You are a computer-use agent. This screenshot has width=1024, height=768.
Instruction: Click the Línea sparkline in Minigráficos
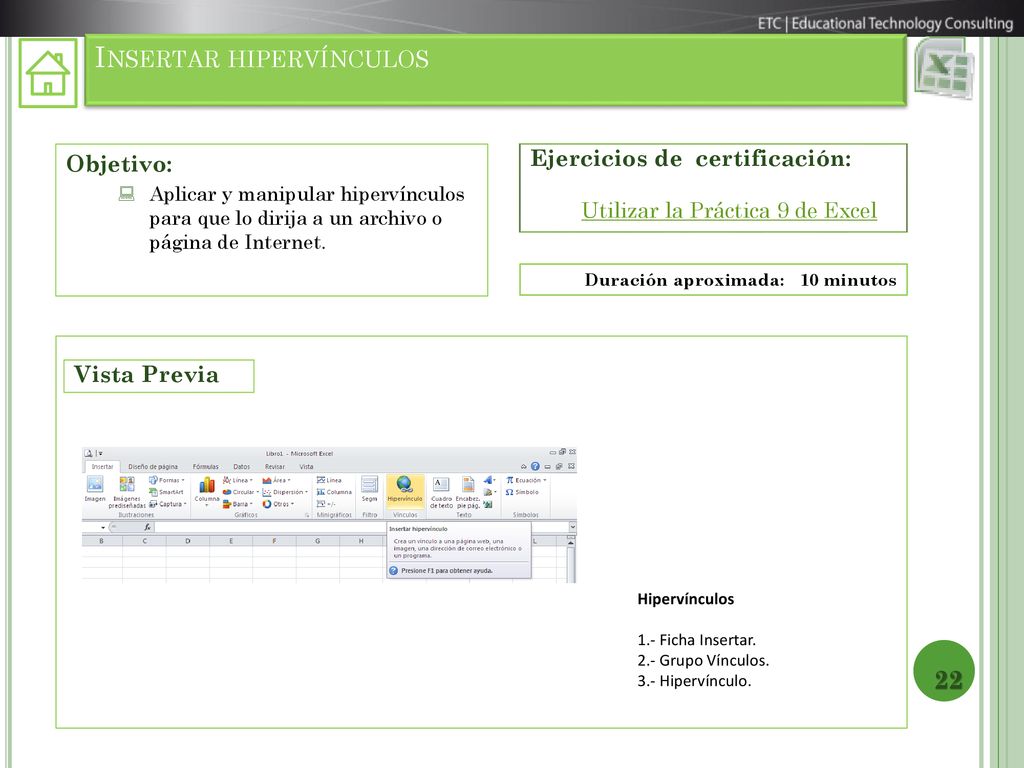tap(329, 480)
